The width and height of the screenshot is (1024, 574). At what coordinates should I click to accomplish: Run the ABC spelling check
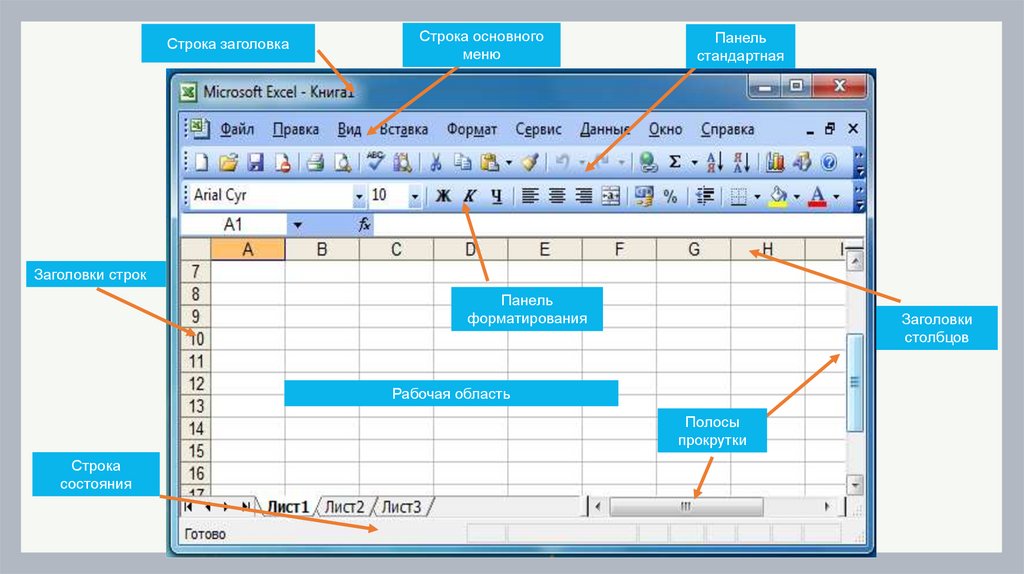[376, 161]
